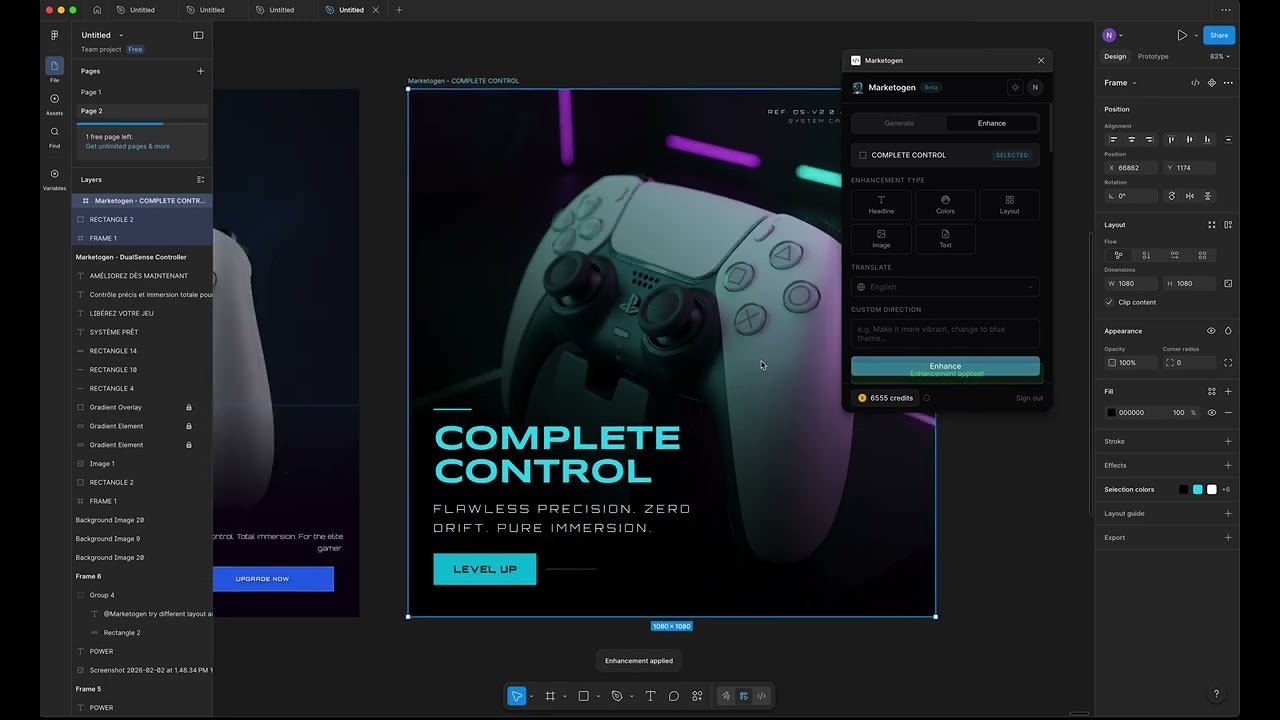
Task: Choose the Image enhancement type
Action: (x=881, y=239)
